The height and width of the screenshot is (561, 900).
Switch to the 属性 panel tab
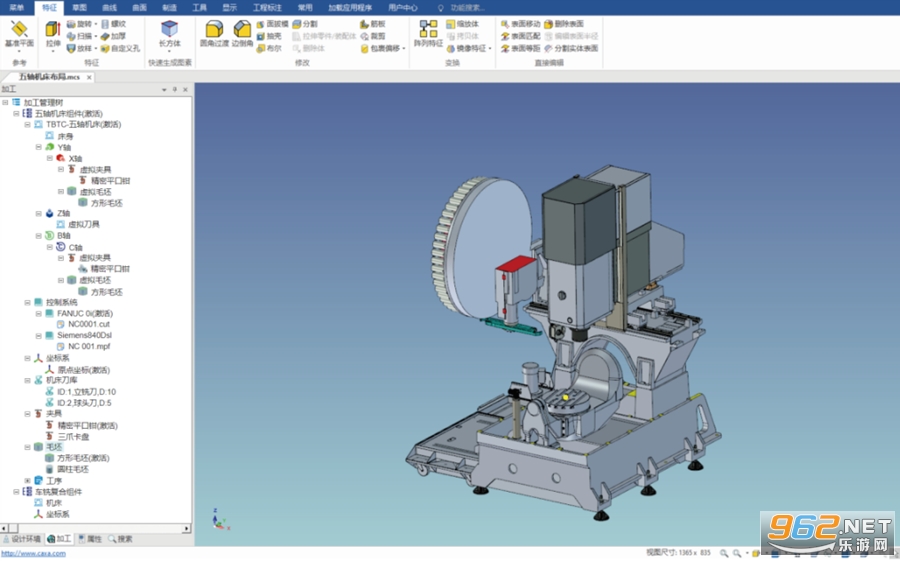(x=90, y=539)
